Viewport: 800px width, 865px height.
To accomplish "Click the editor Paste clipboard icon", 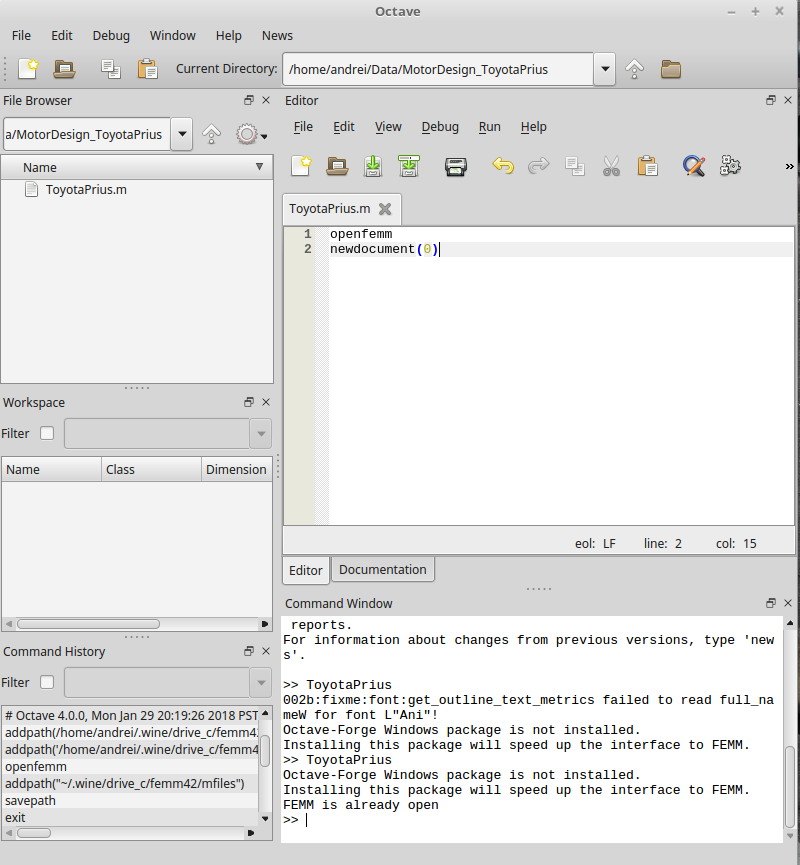I will click(x=647, y=166).
